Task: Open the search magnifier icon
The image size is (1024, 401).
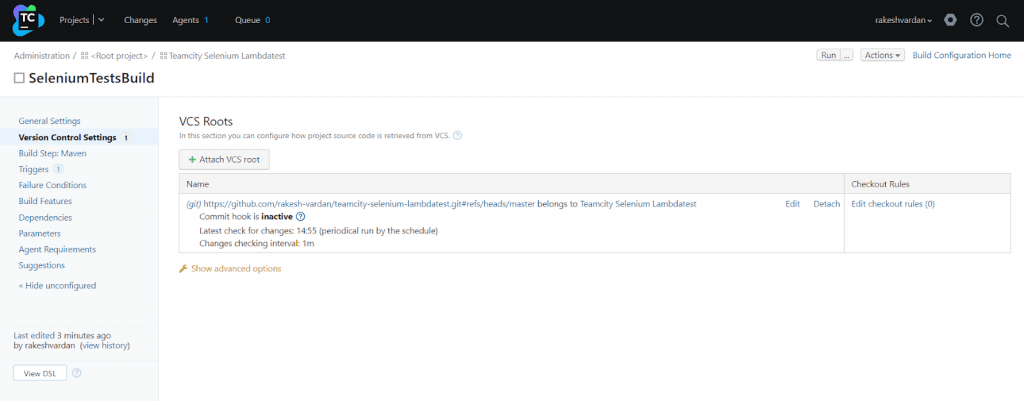Action: point(1002,20)
